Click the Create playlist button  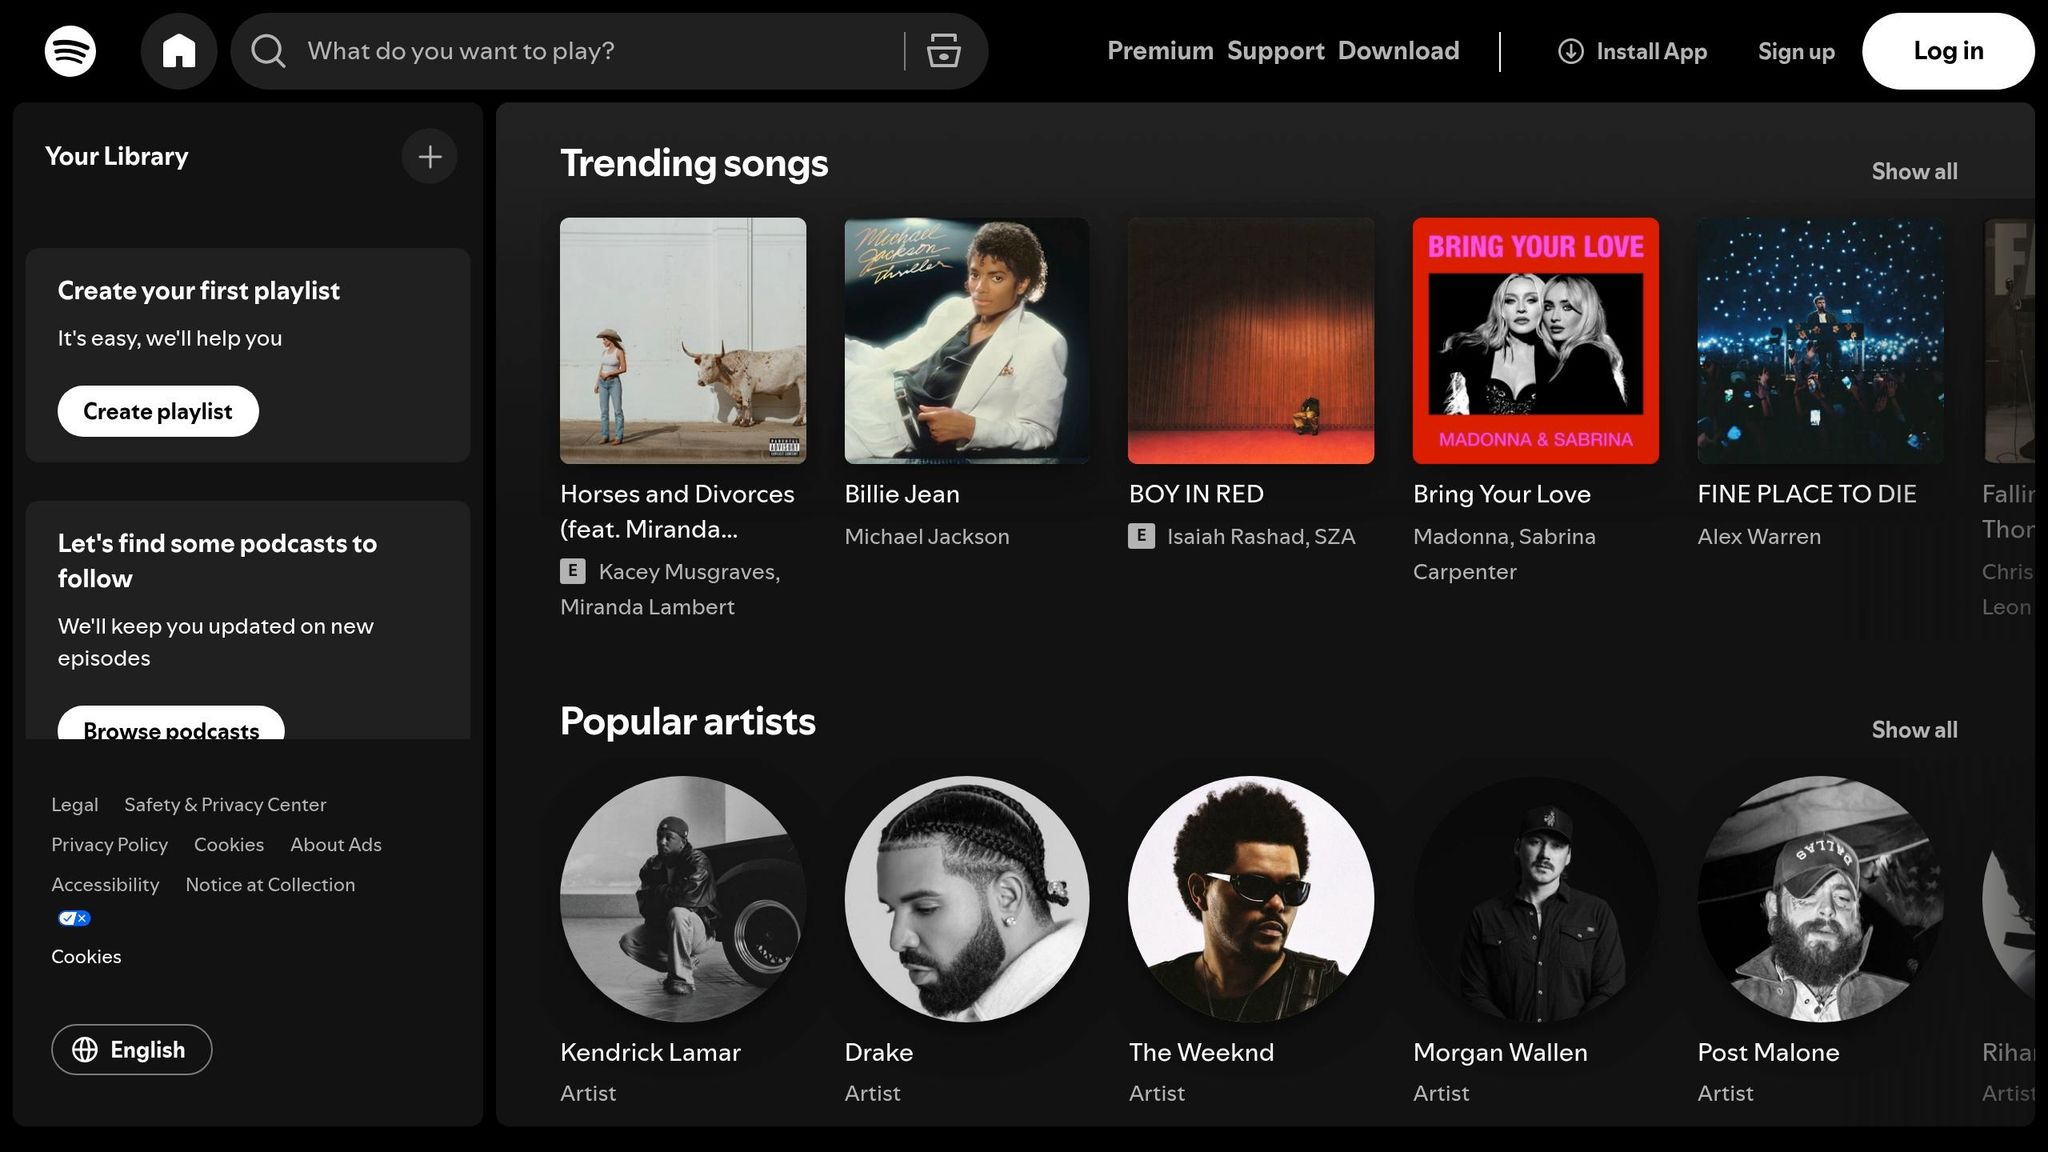(x=158, y=411)
